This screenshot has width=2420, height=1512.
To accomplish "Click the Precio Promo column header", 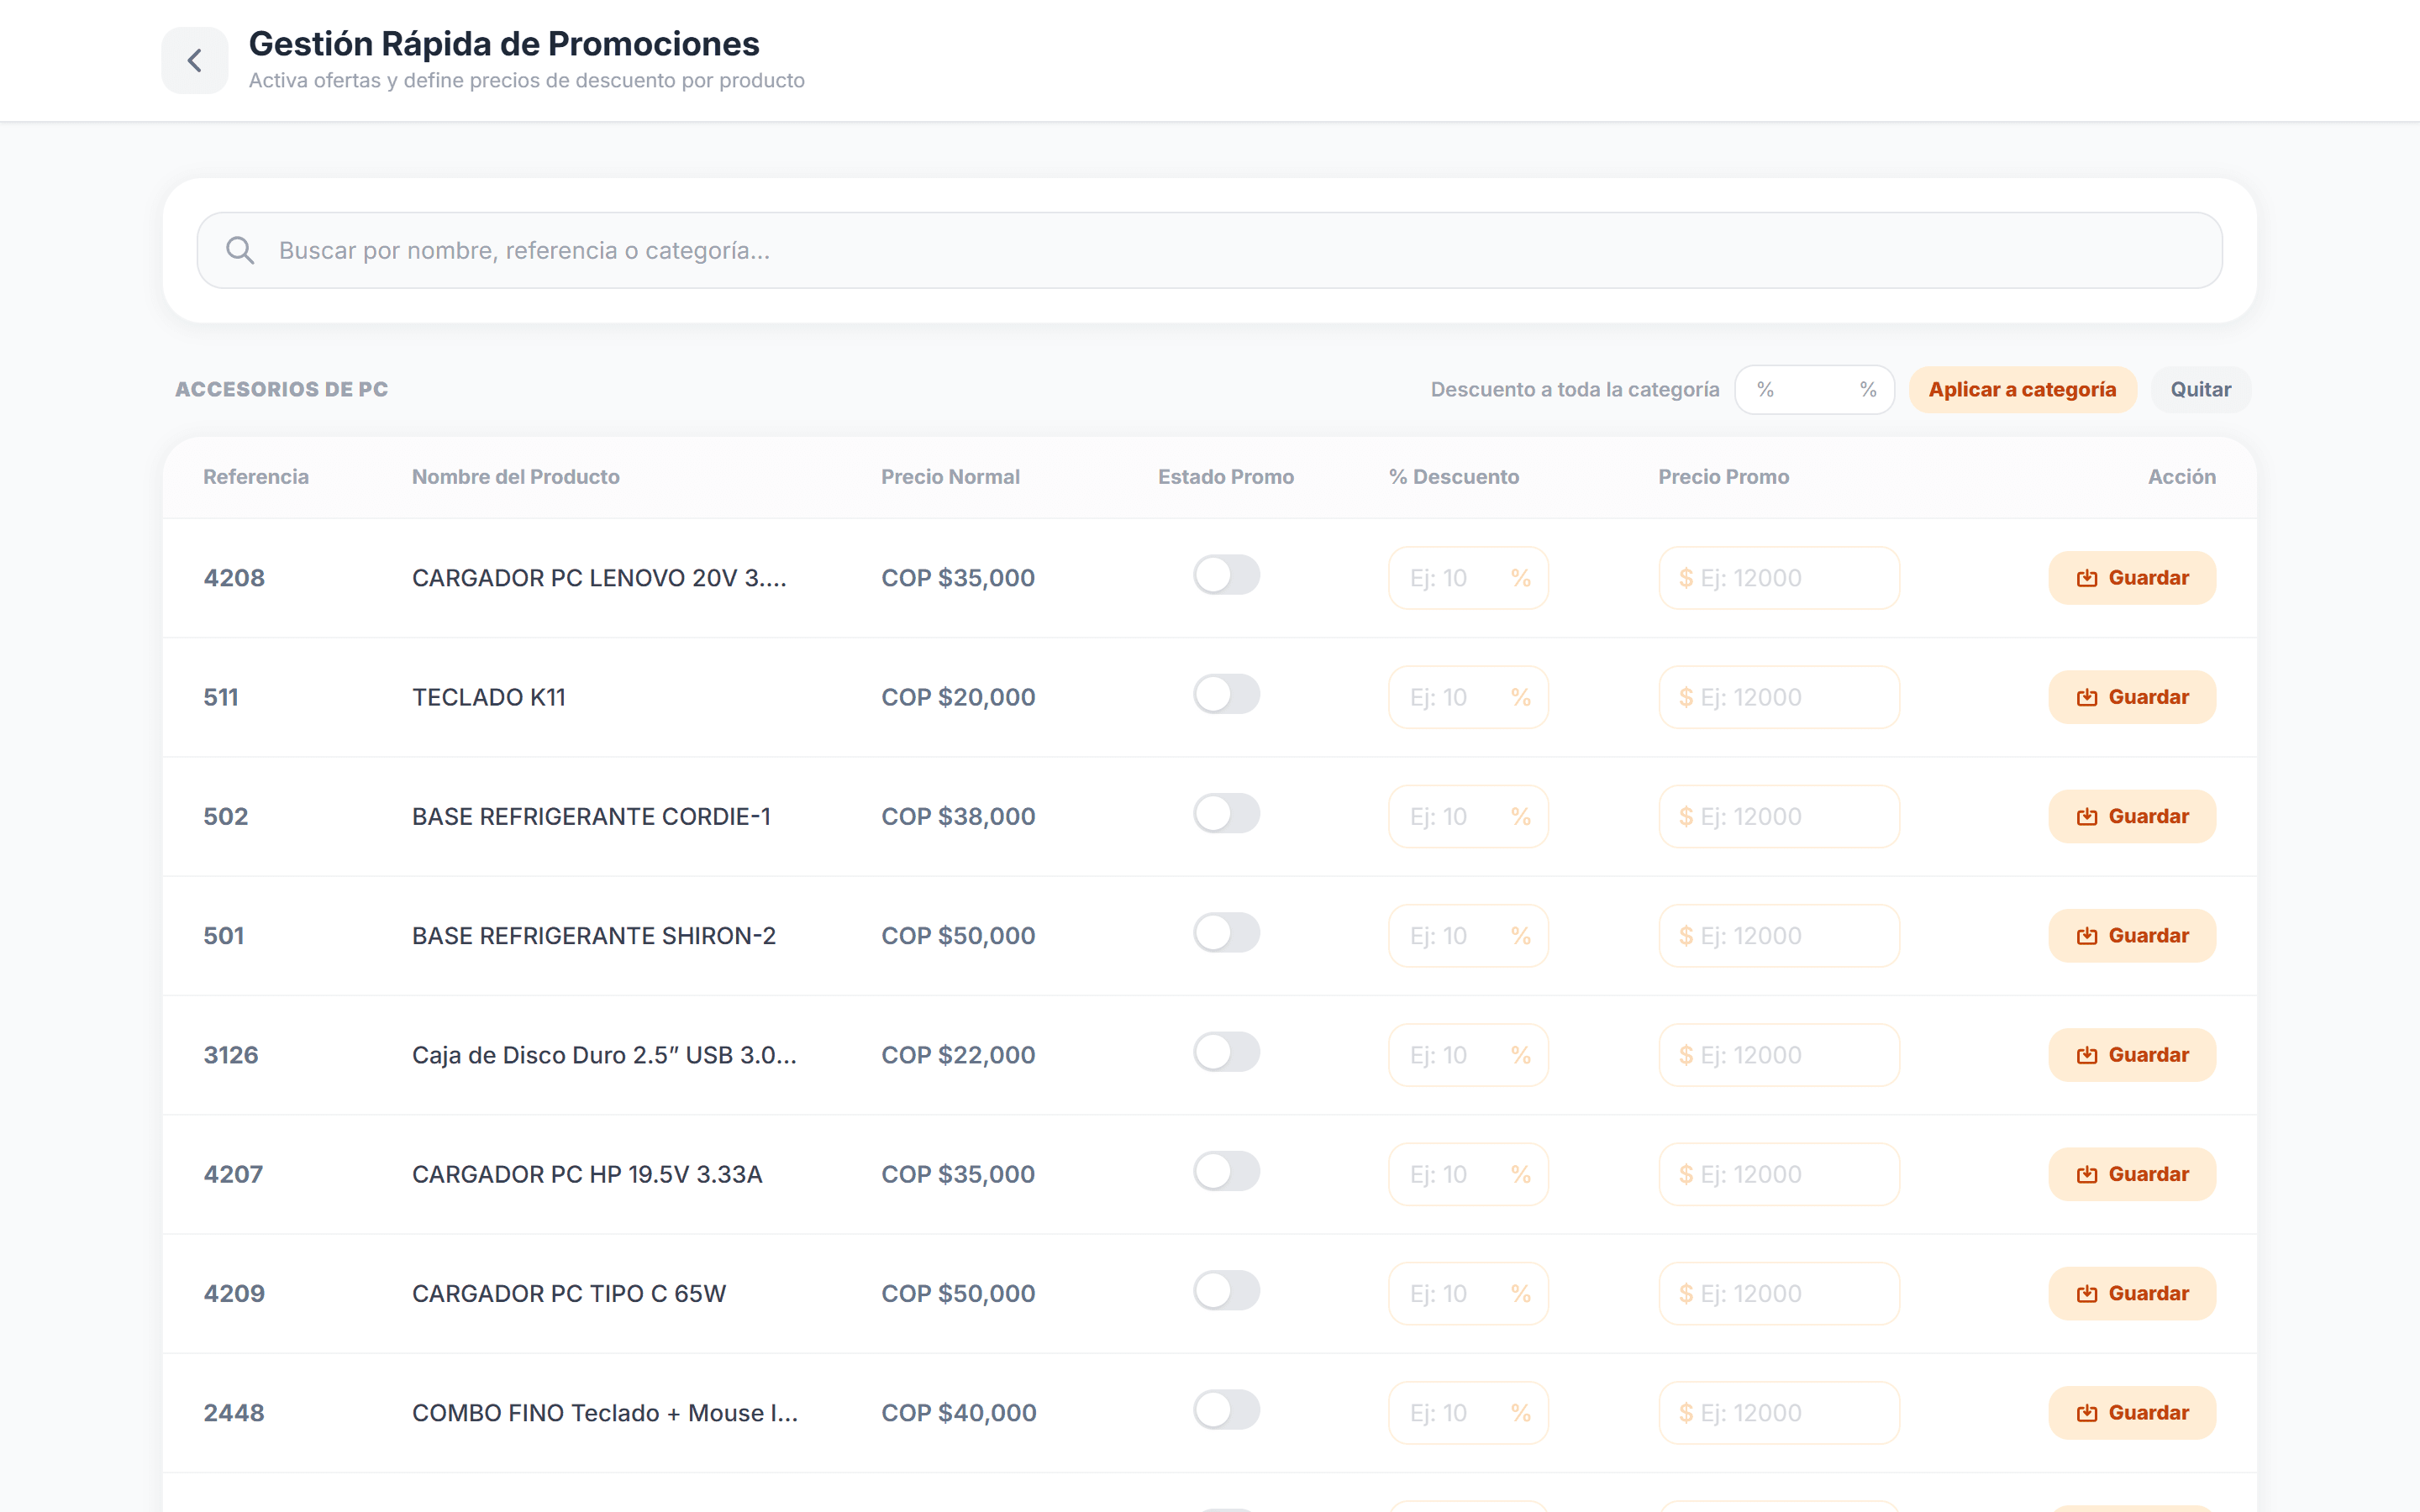I will (x=1724, y=477).
